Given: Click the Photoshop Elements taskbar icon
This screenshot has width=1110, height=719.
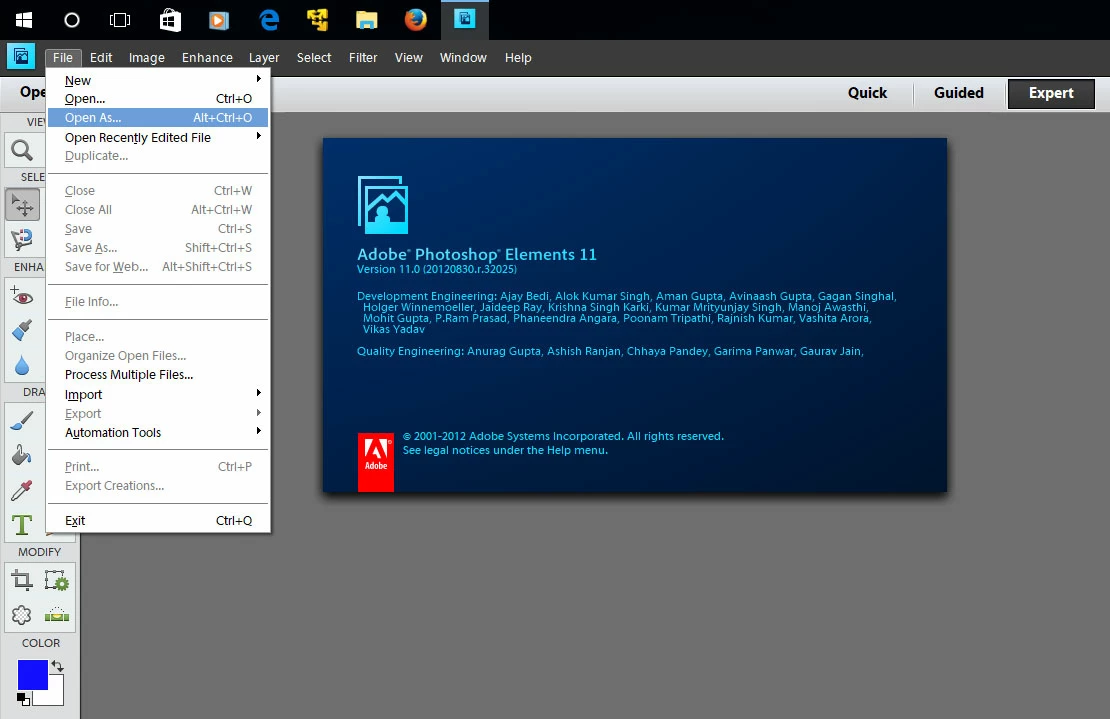Looking at the screenshot, I should pos(464,19).
